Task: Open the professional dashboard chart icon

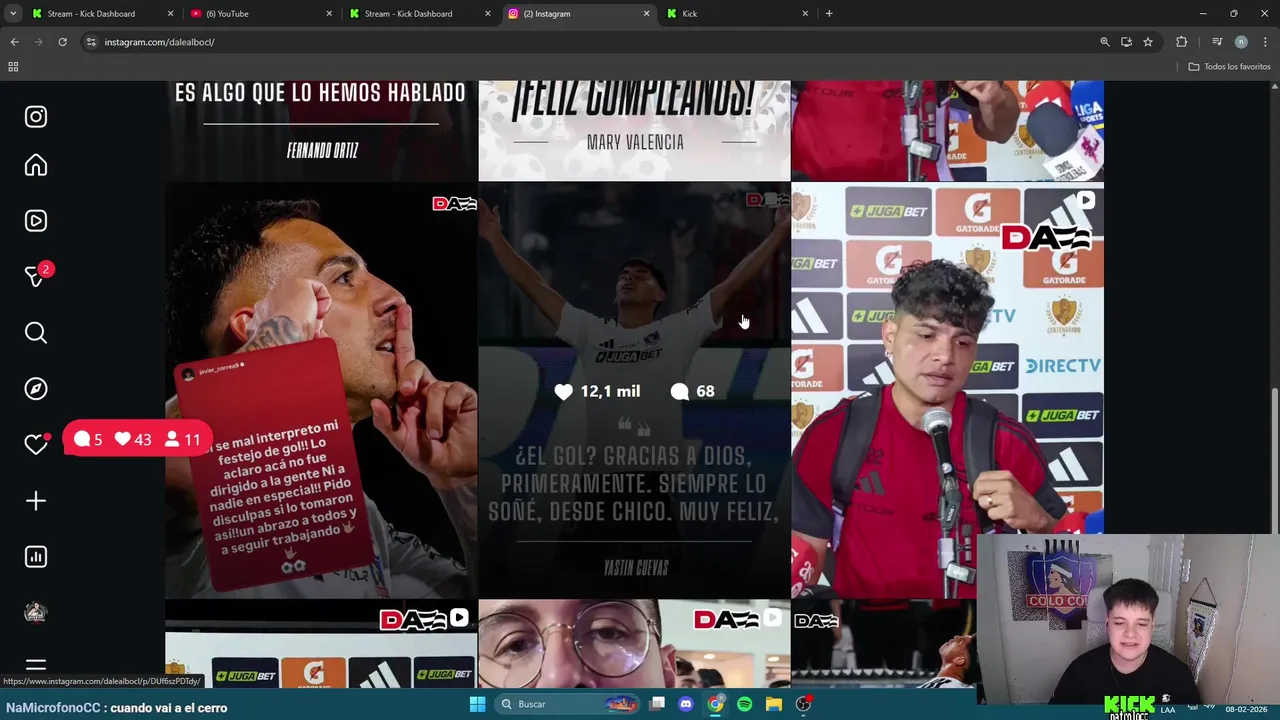Action: pos(36,557)
